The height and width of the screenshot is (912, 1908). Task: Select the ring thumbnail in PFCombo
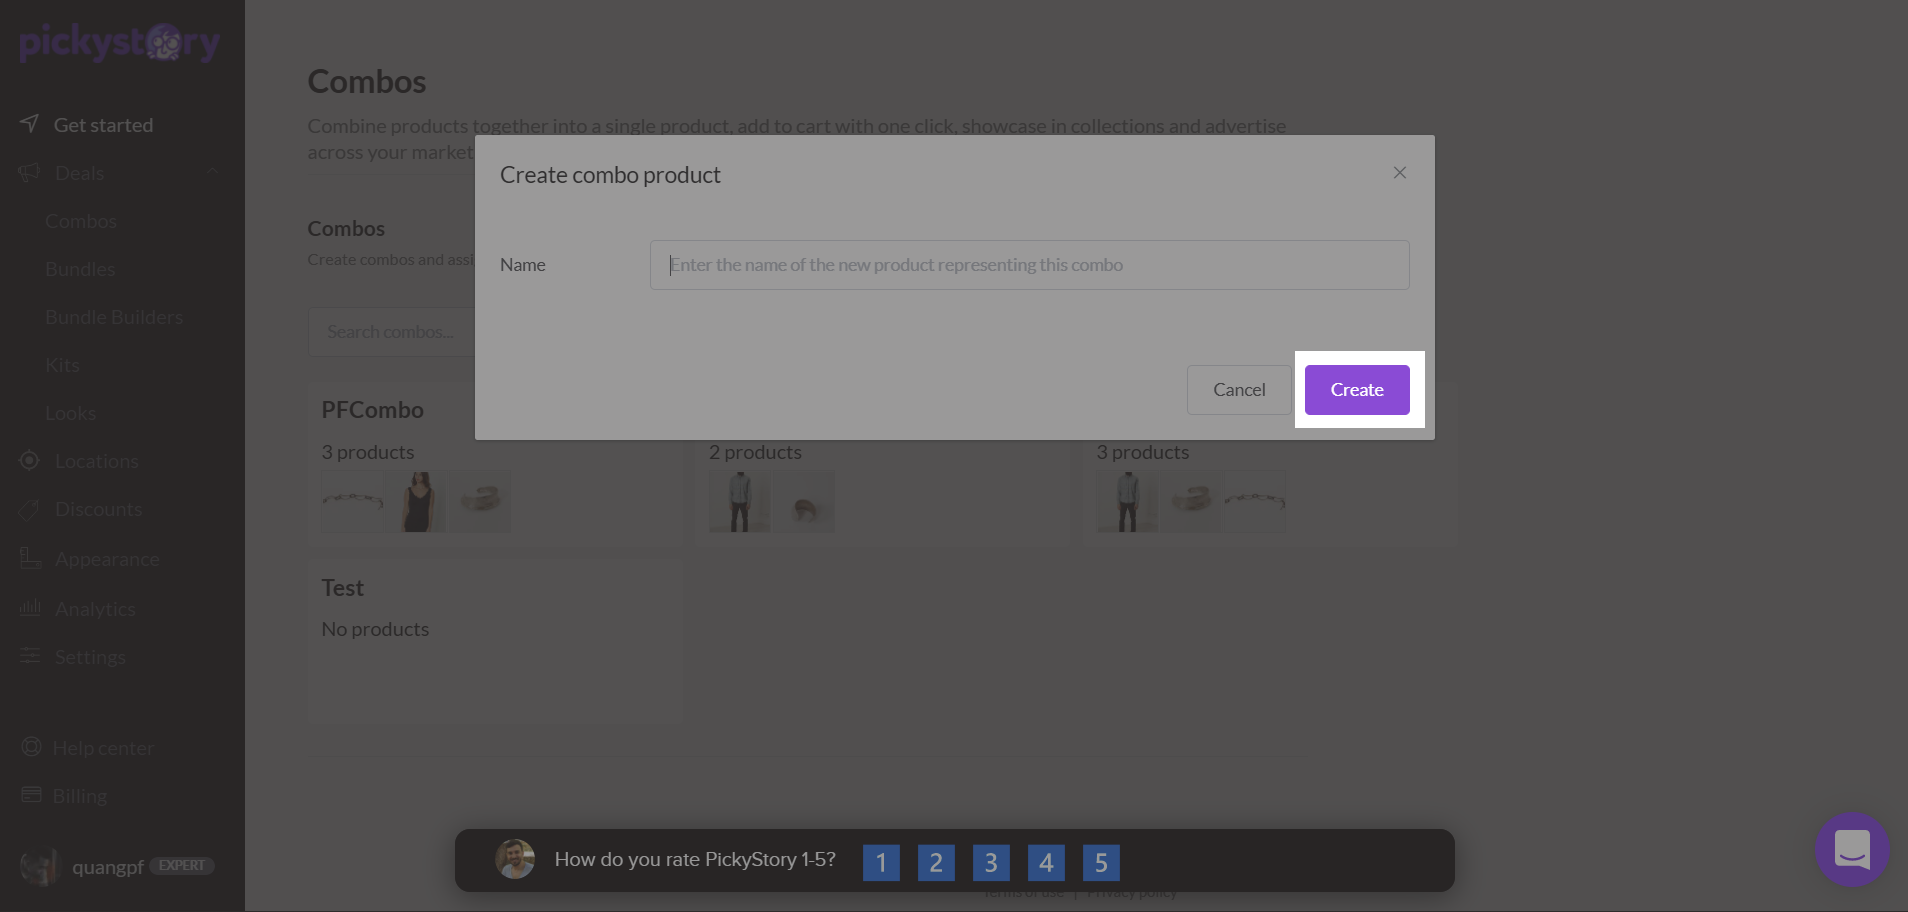pos(480,501)
